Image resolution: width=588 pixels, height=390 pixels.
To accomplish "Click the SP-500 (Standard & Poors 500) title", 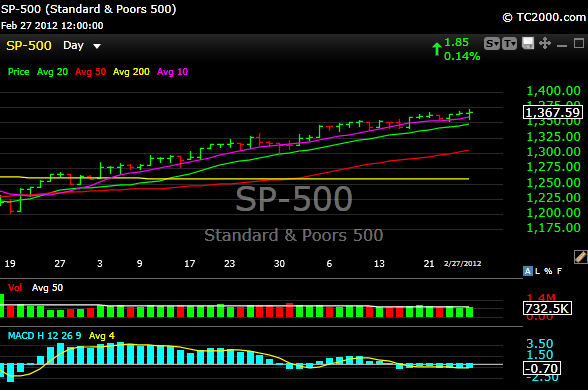I will (x=88, y=9).
